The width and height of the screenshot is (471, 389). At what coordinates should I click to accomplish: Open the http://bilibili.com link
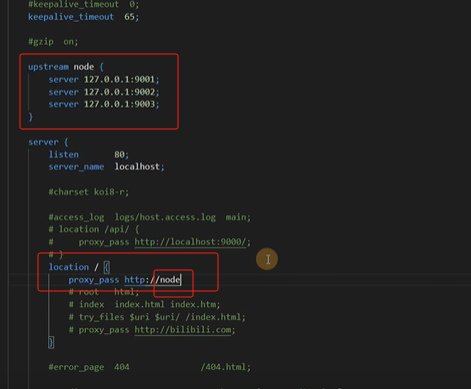[183, 330]
